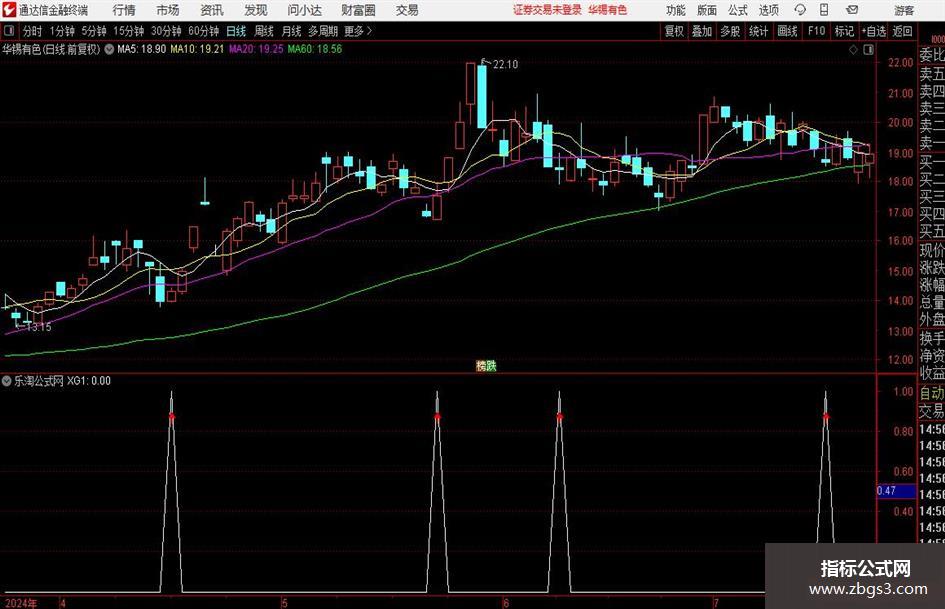The image size is (945, 609).
Task: Click 证券交易未登录 login link
Action: [547, 10]
